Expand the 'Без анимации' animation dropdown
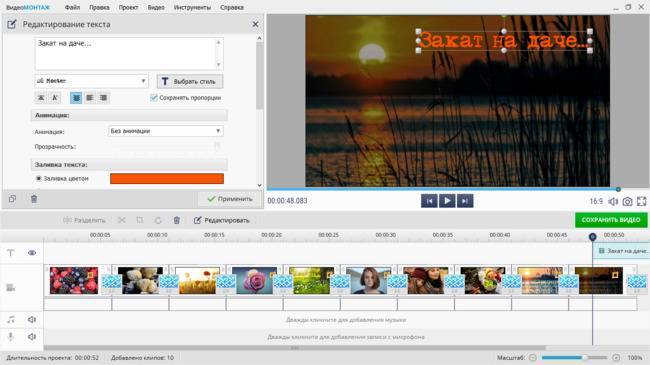Screen dimensions: 650x365 [165, 131]
